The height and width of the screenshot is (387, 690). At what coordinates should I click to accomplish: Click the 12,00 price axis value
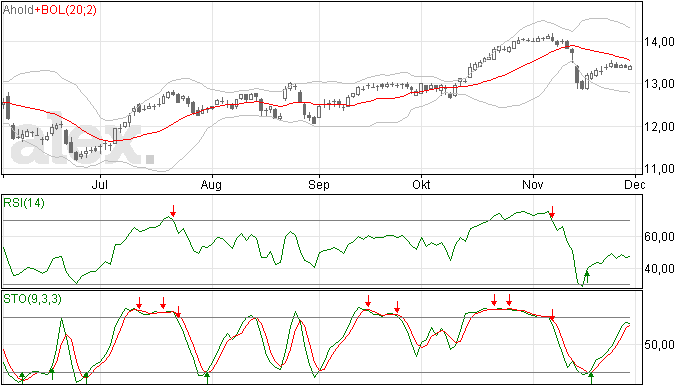point(660,127)
